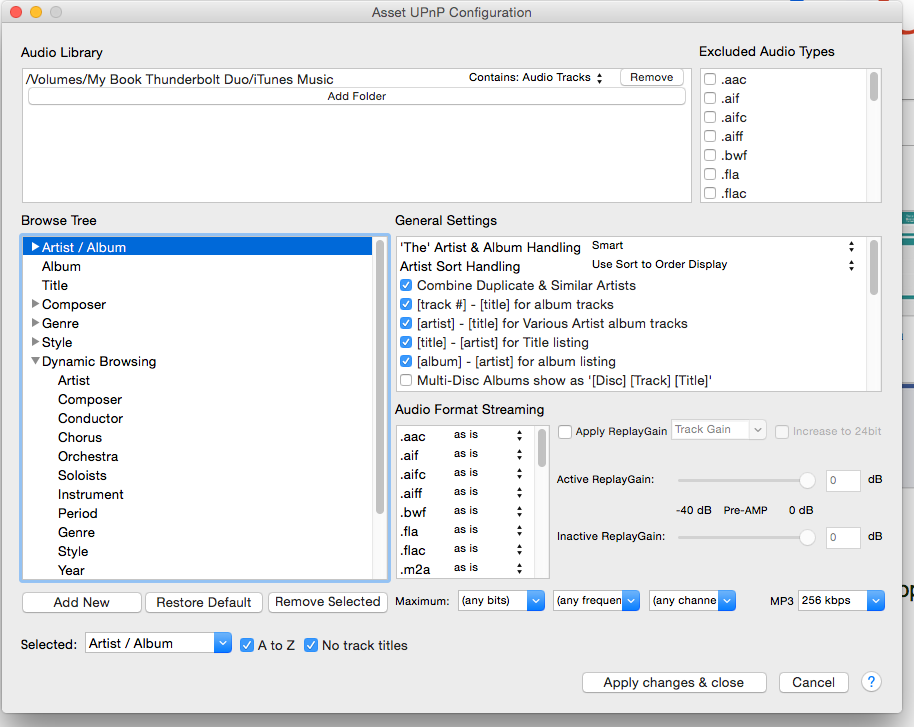Click the Browse Tree scrollbar
Viewport: 914px width, 727px height.
point(380,377)
